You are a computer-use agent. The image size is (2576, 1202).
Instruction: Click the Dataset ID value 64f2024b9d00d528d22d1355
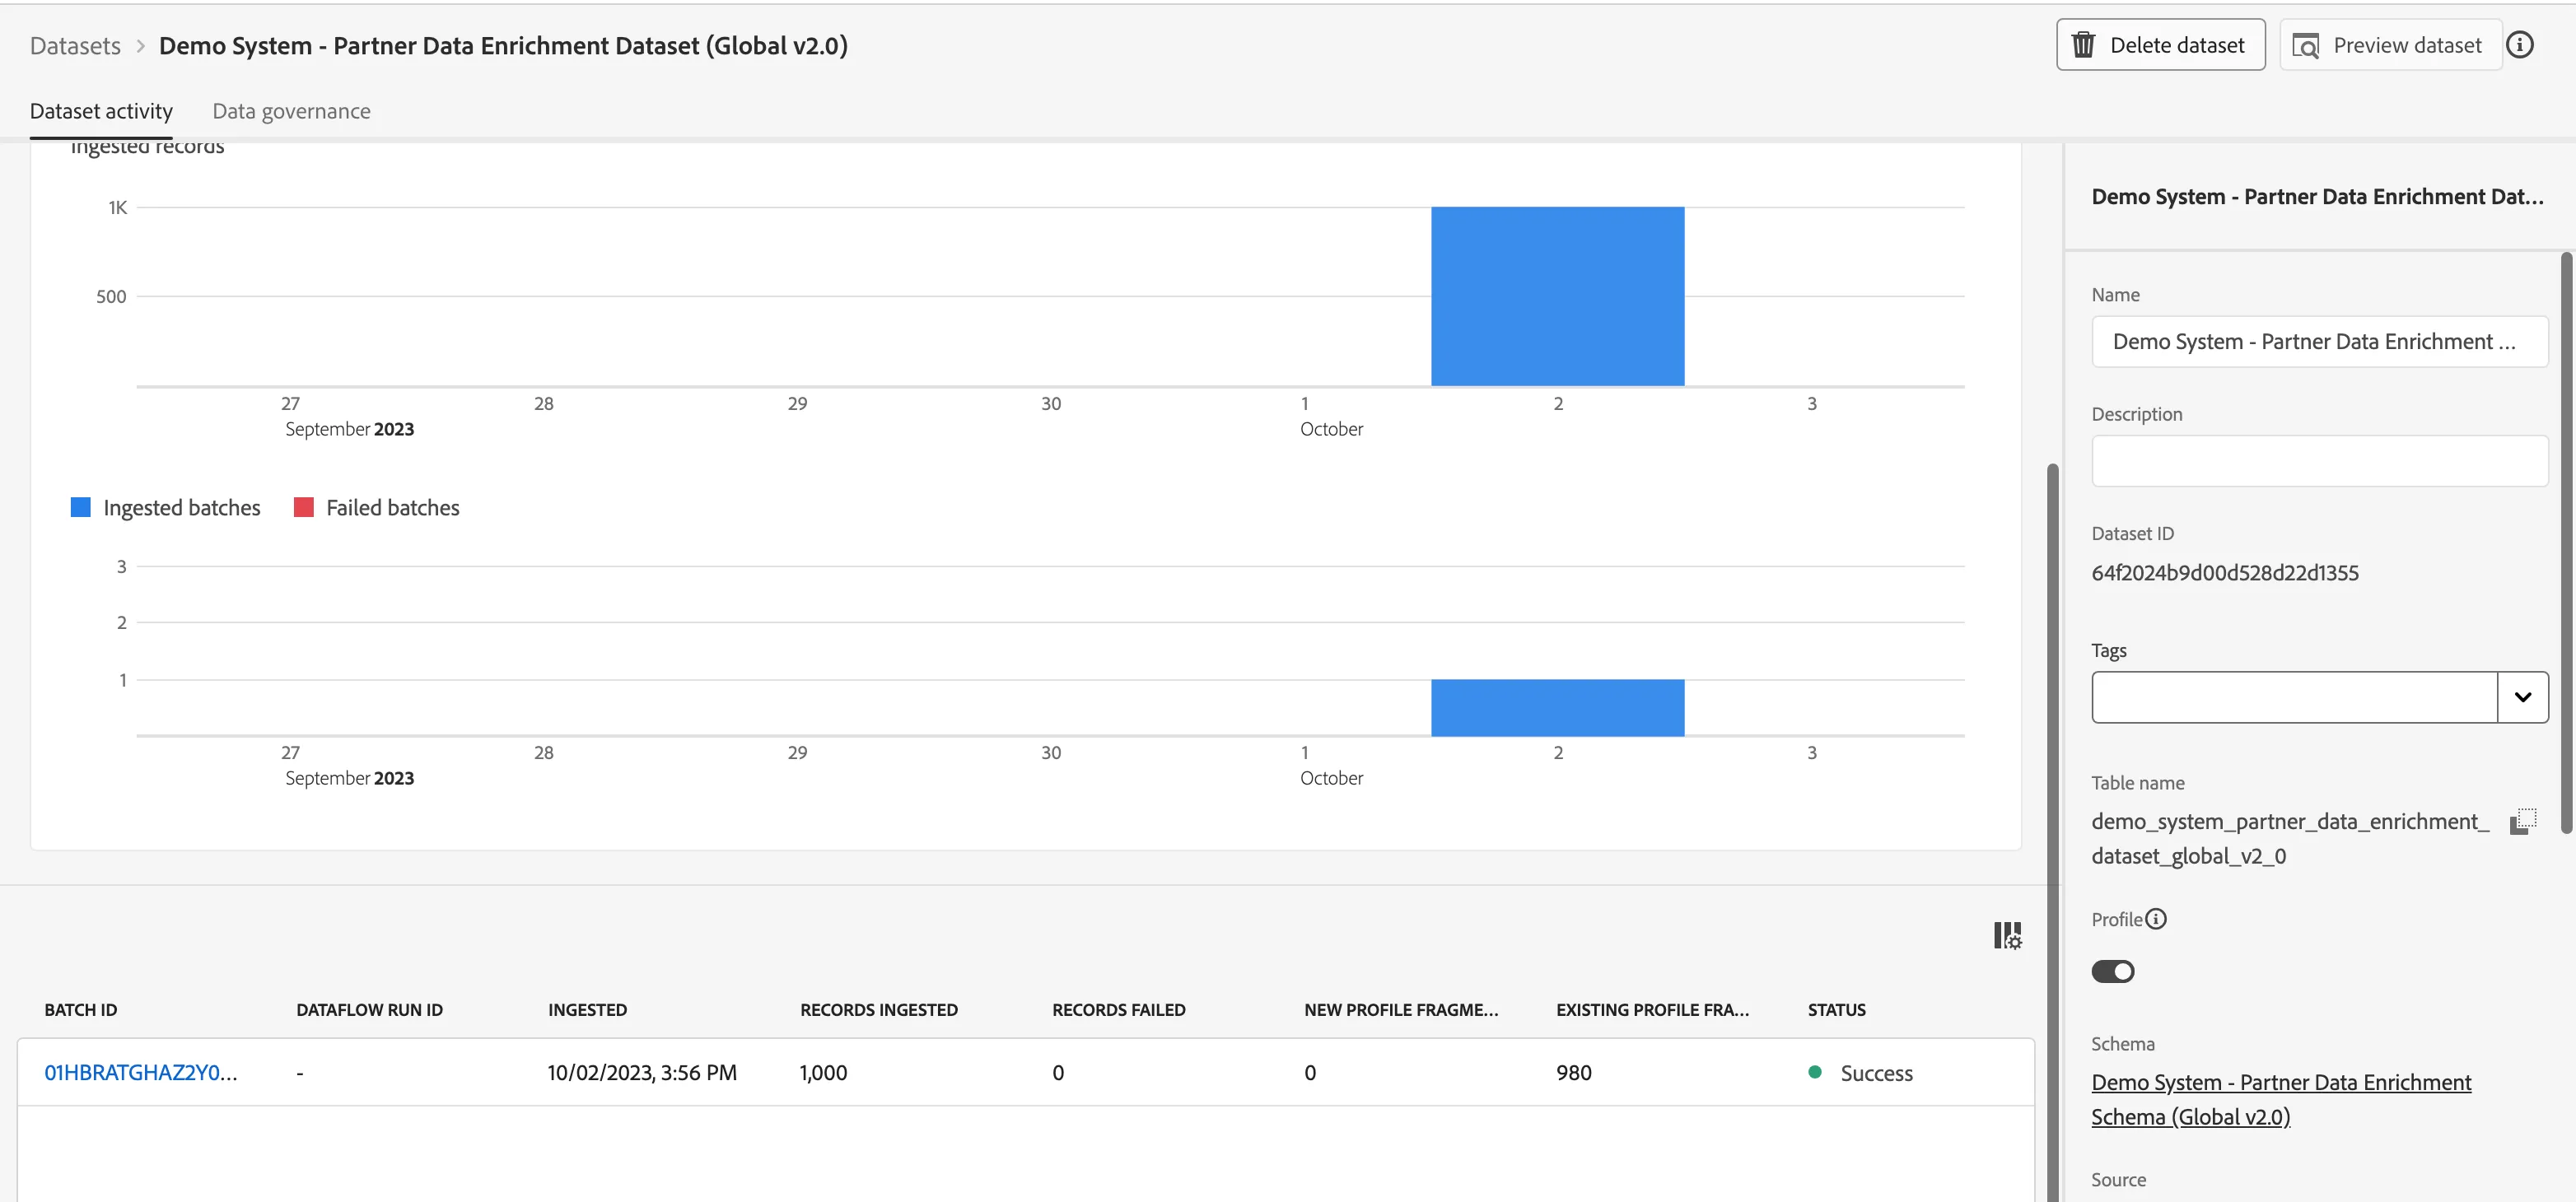point(2224,573)
